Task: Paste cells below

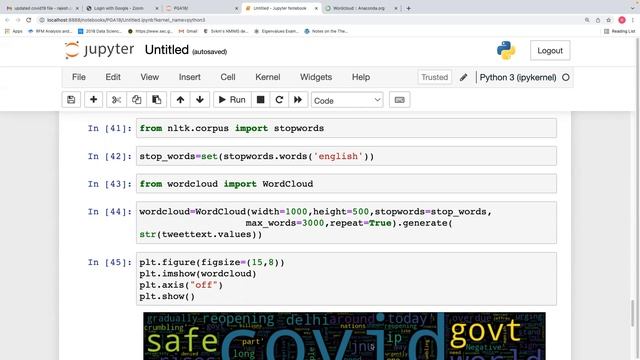Action: [x=156, y=100]
